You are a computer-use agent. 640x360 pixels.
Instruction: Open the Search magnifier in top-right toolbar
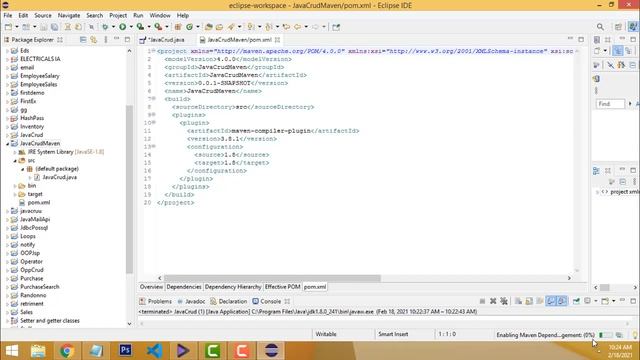click(600, 27)
